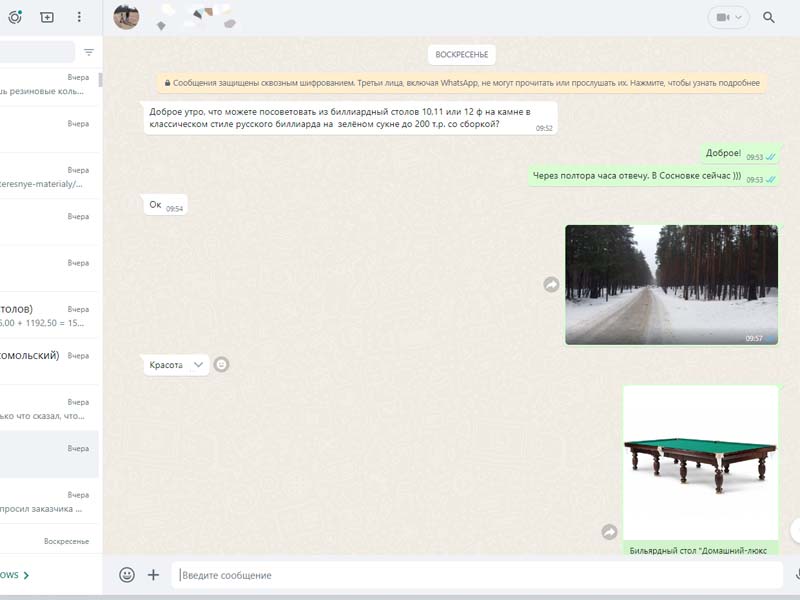Forward the billiard table image message
Image resolution: width=800 pixels, height=600 pixels.
coord(609,532)
